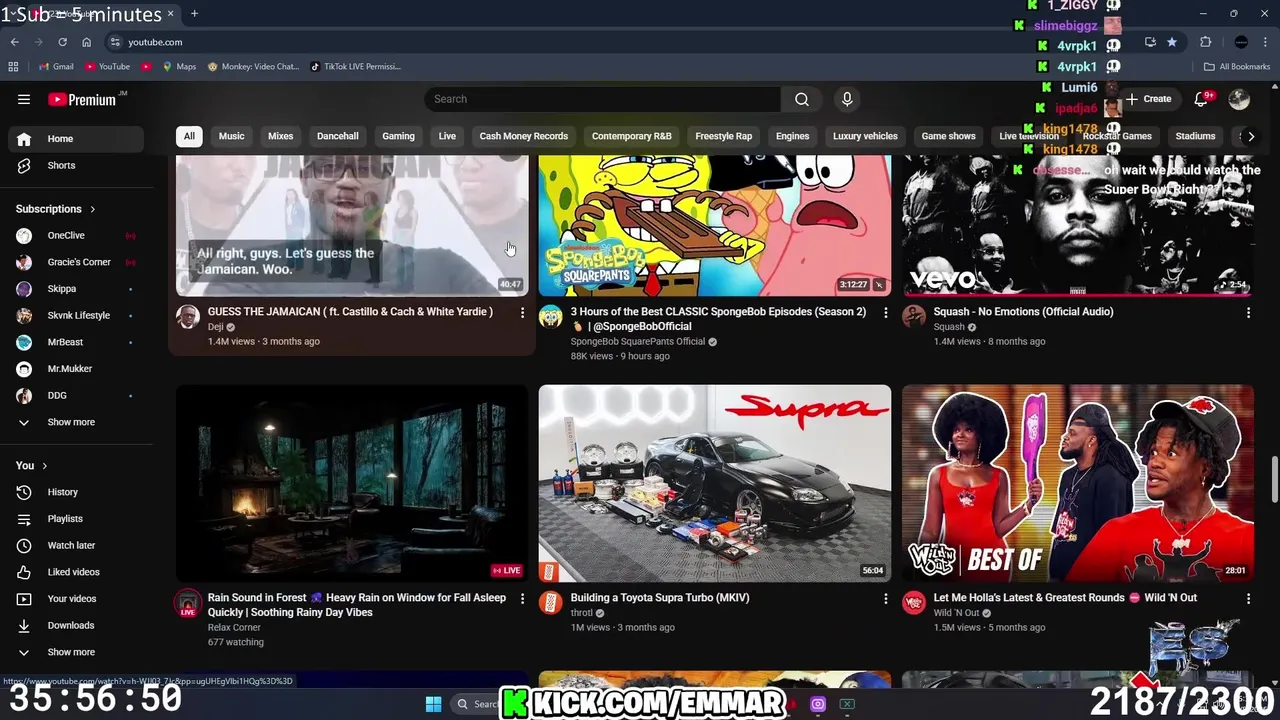Select the Music filter chip
The width and height of the screenshot is (1280, 720).
[x=231, y=136]
